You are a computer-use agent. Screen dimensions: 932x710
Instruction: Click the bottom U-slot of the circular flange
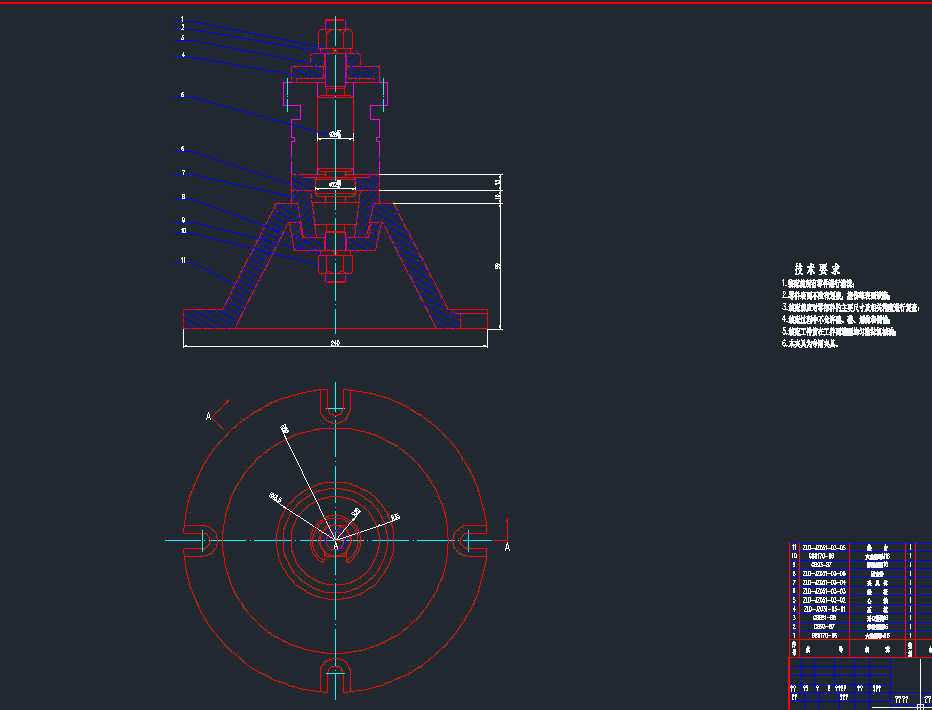click(x=336, y=676)
